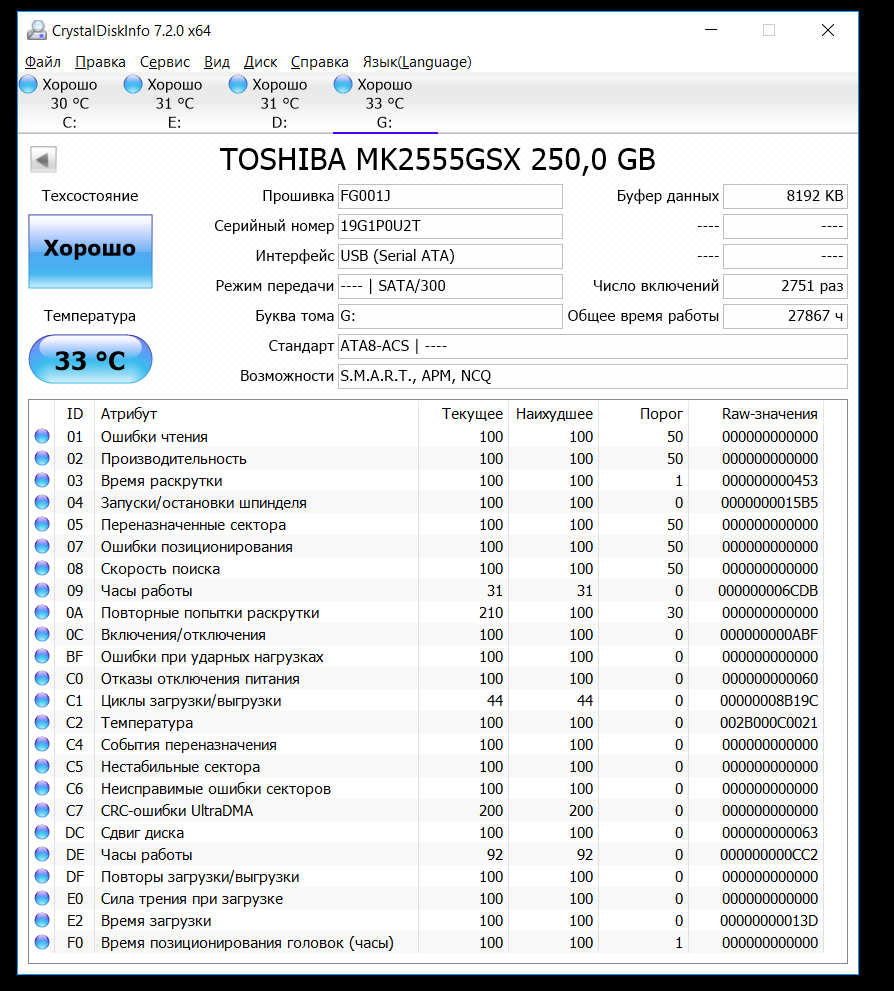Image resolution: width=894 pixels, height=991 pixels.
Task: Click the Интерфейс field USB (Serial ATA)
Action: pos(450,256)
